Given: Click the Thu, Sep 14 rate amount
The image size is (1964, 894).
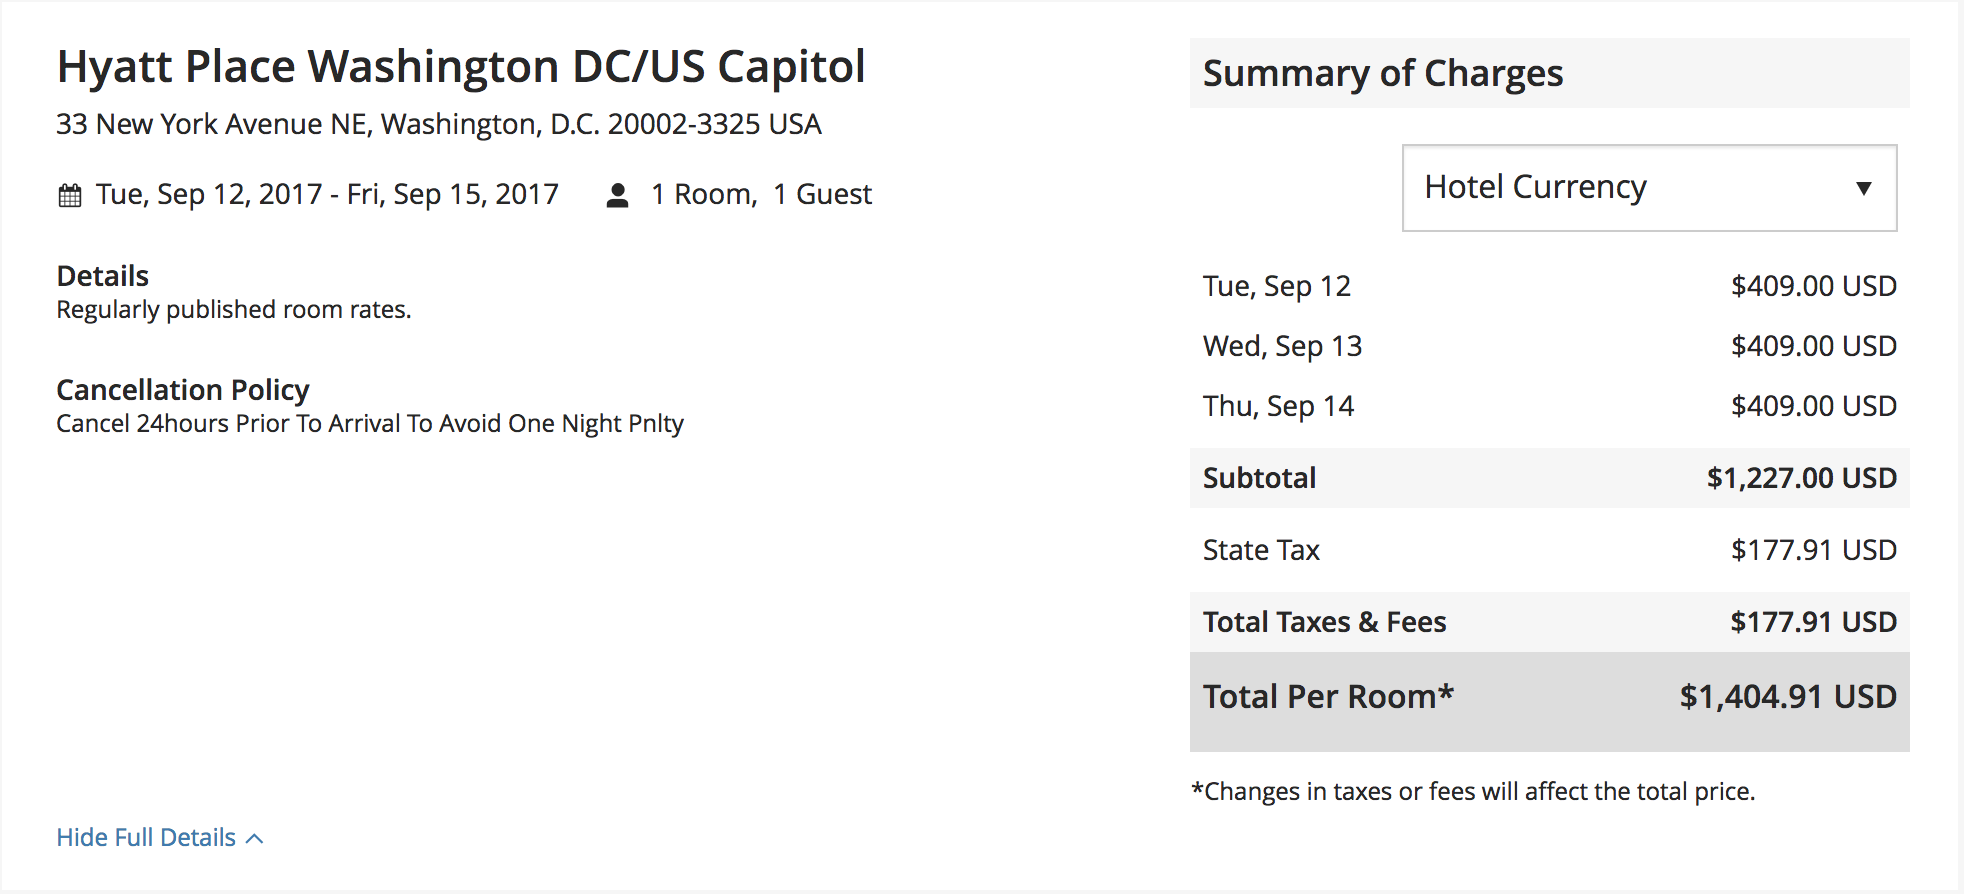Looking at the screenshot, I should click(1814, 406).
